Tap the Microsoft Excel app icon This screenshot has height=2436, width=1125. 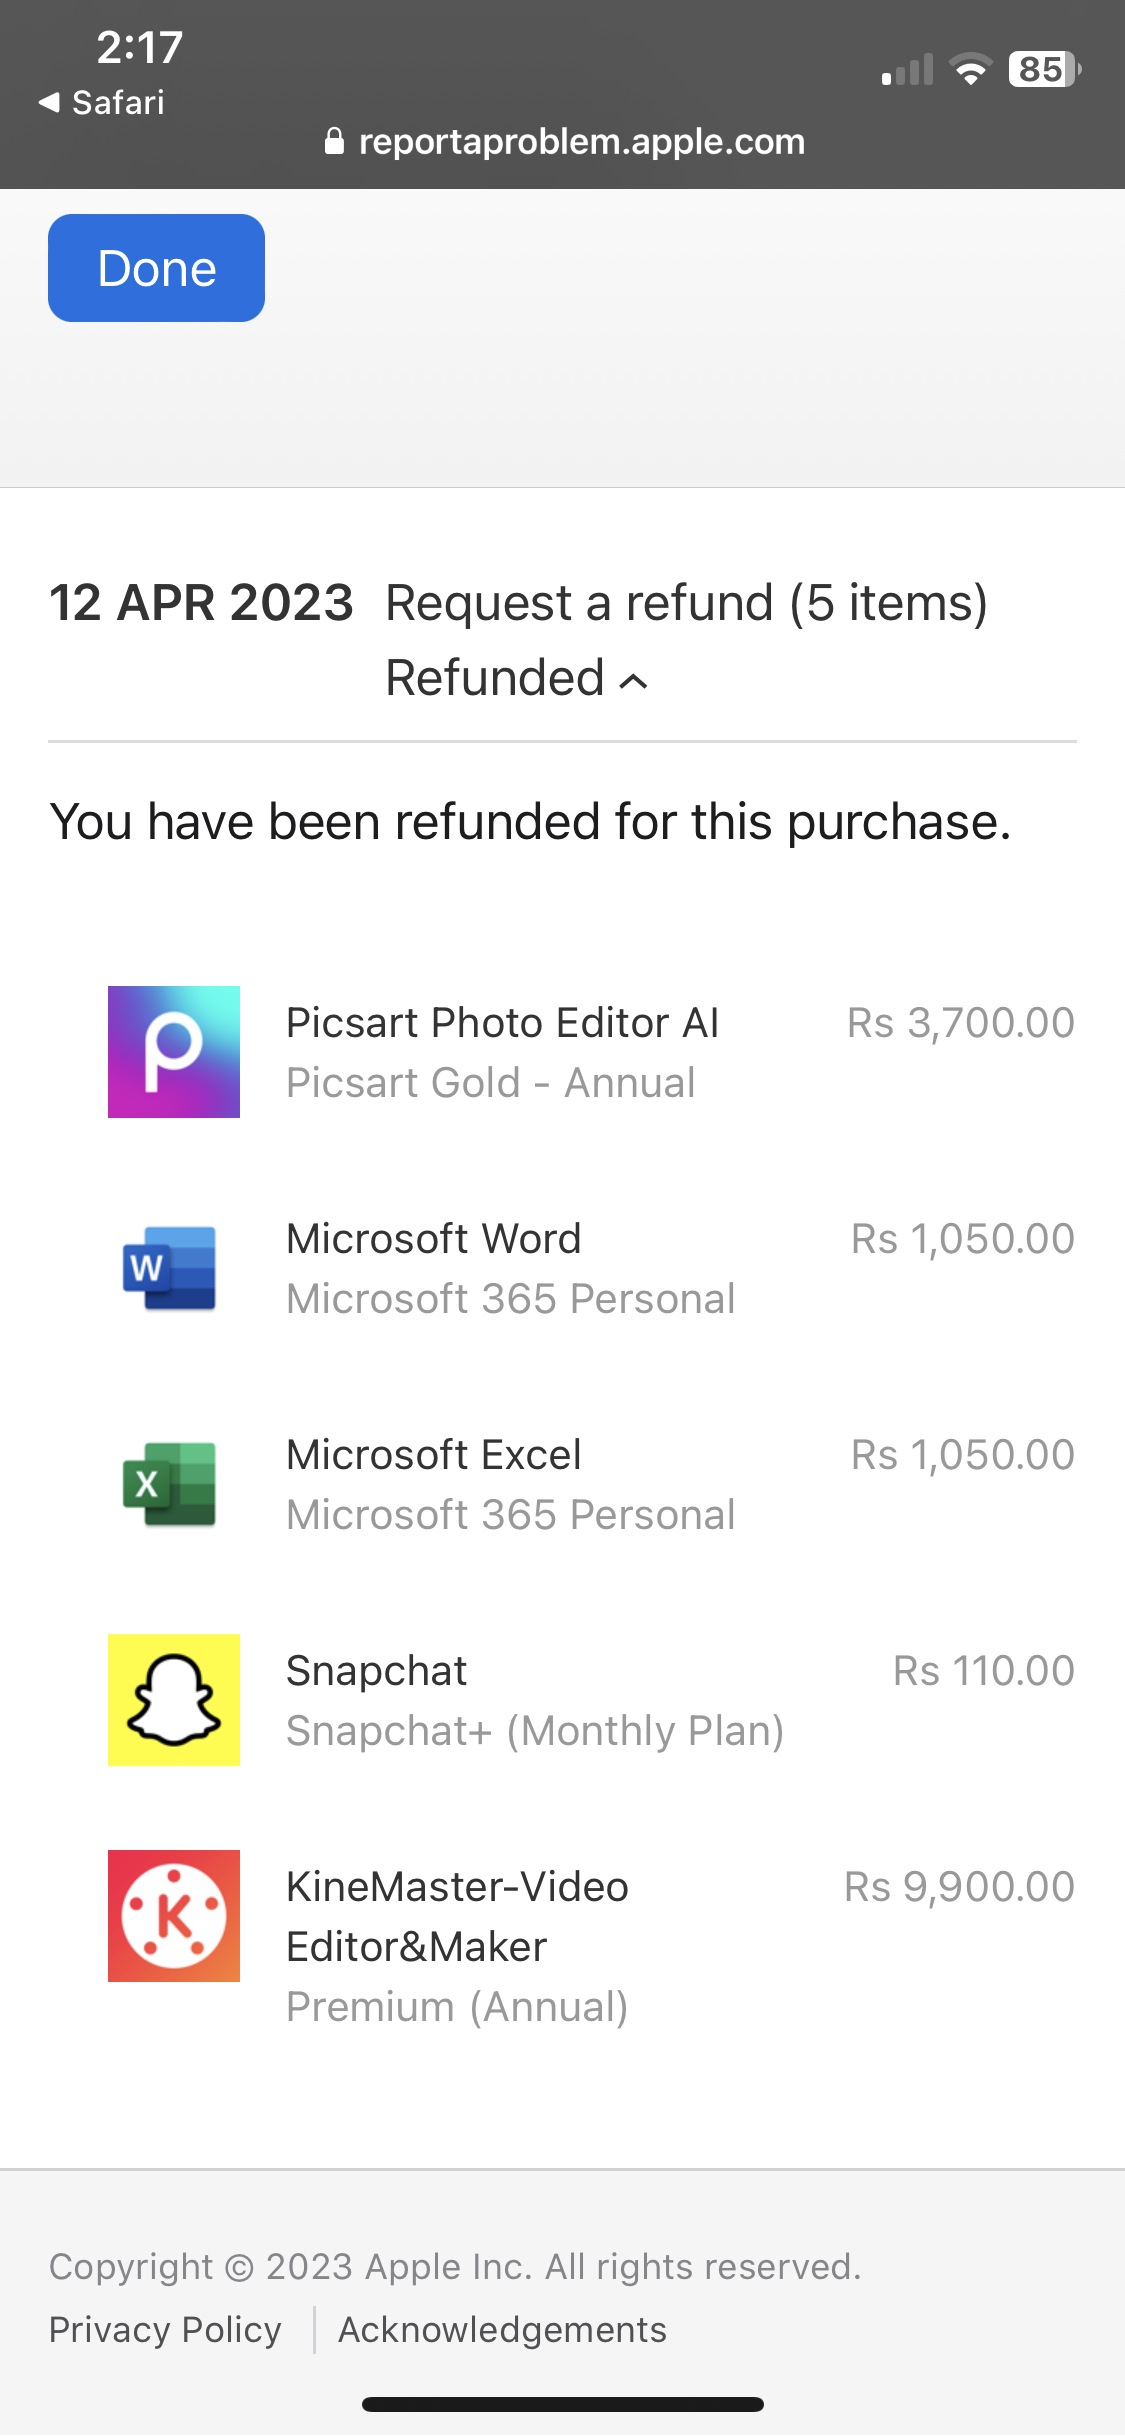169,1484
